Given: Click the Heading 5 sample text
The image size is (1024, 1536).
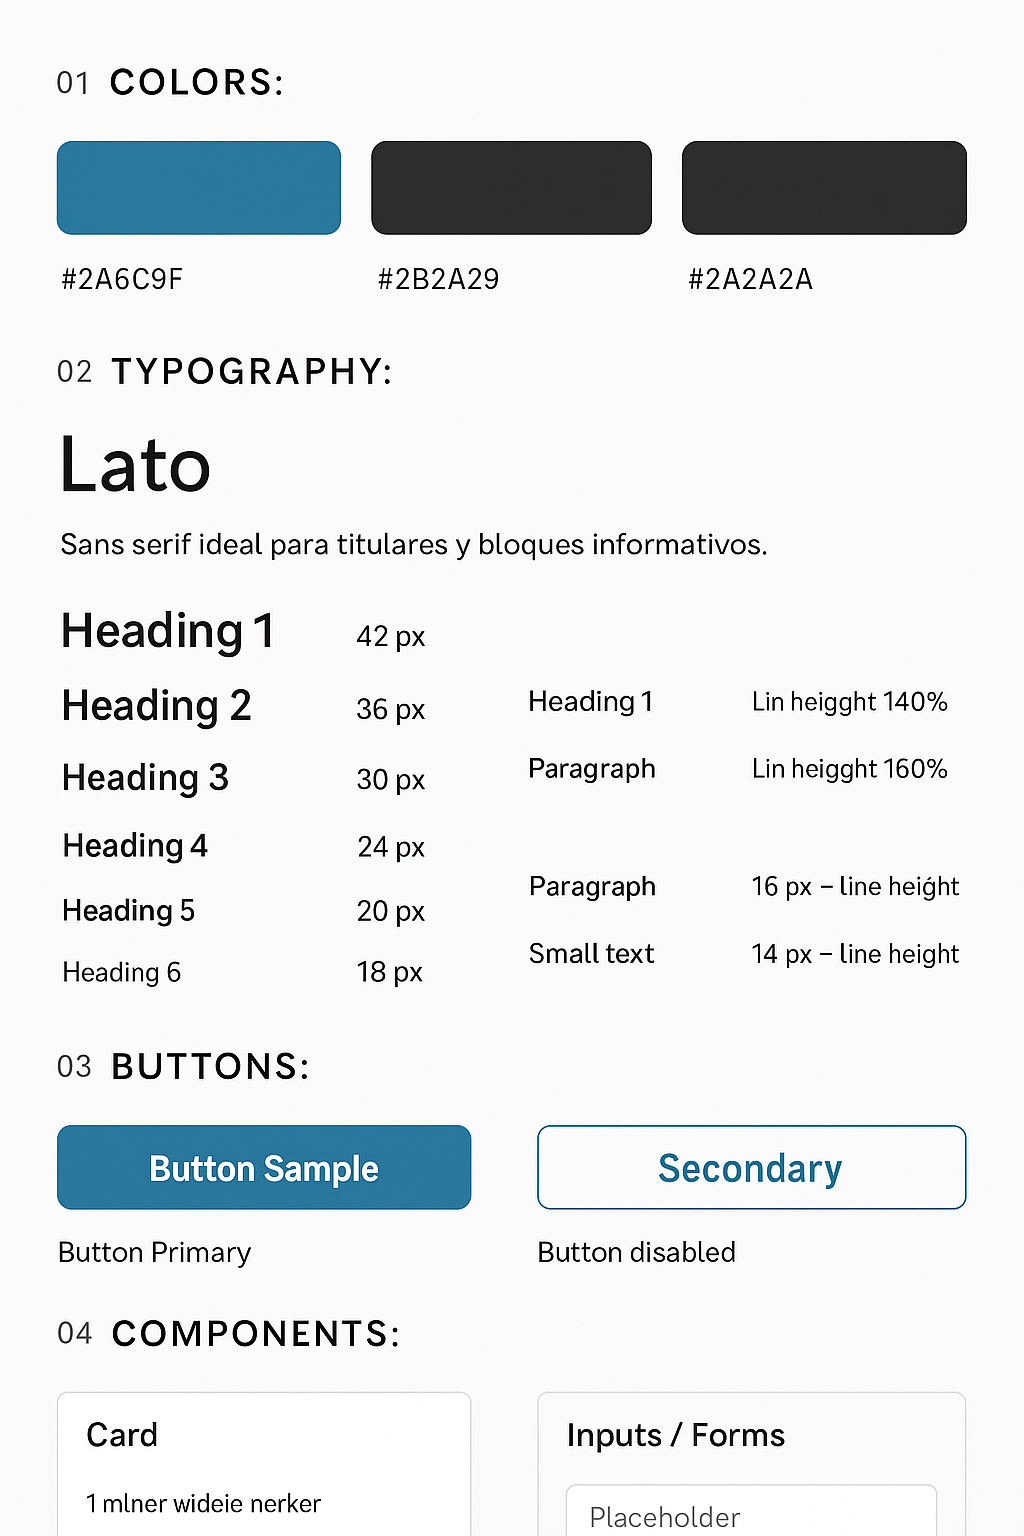Looking at the screenshot, I should click(128, 911).
